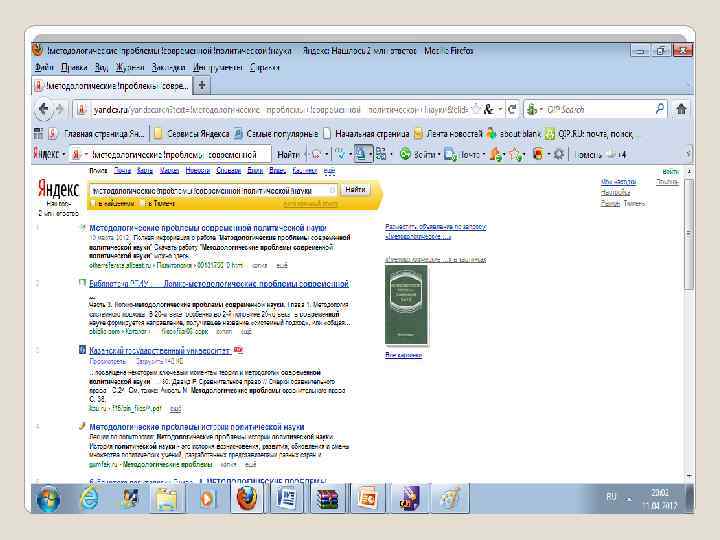Viewport: 720px width, 540px height.
Task: Open the Инструменты menu
Action: 218,67
